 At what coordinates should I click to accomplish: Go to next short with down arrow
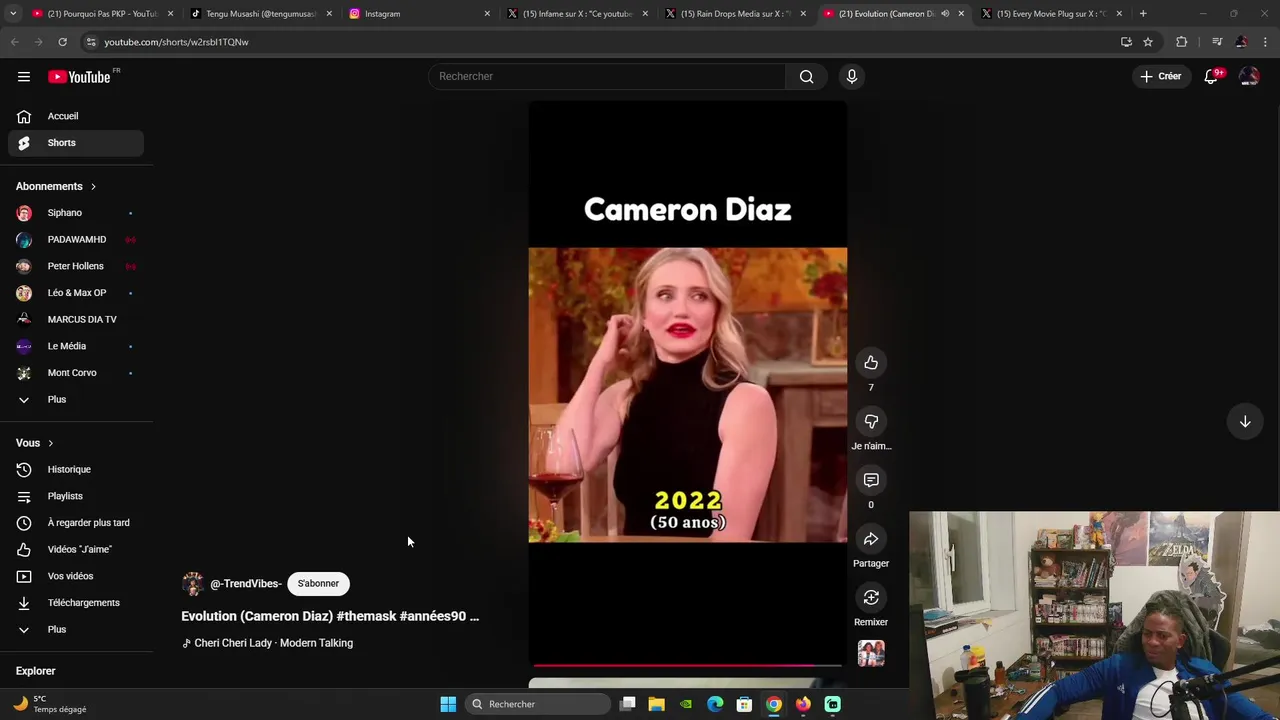coord(1245,422)
